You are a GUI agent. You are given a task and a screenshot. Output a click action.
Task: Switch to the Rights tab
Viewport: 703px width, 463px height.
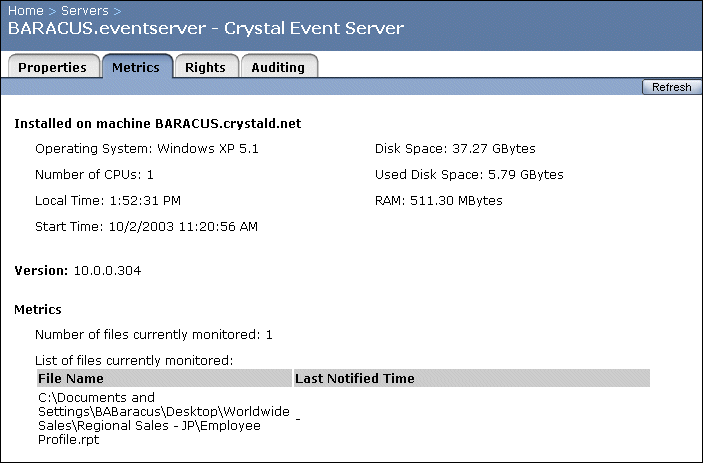coord(206,67)
